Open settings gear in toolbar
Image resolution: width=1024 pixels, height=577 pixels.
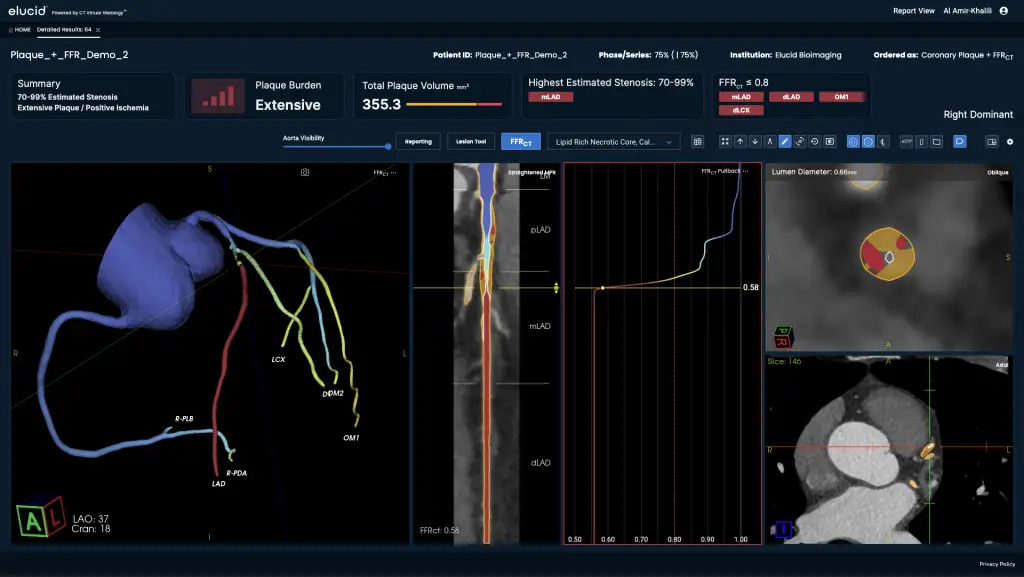[1010, 142]
